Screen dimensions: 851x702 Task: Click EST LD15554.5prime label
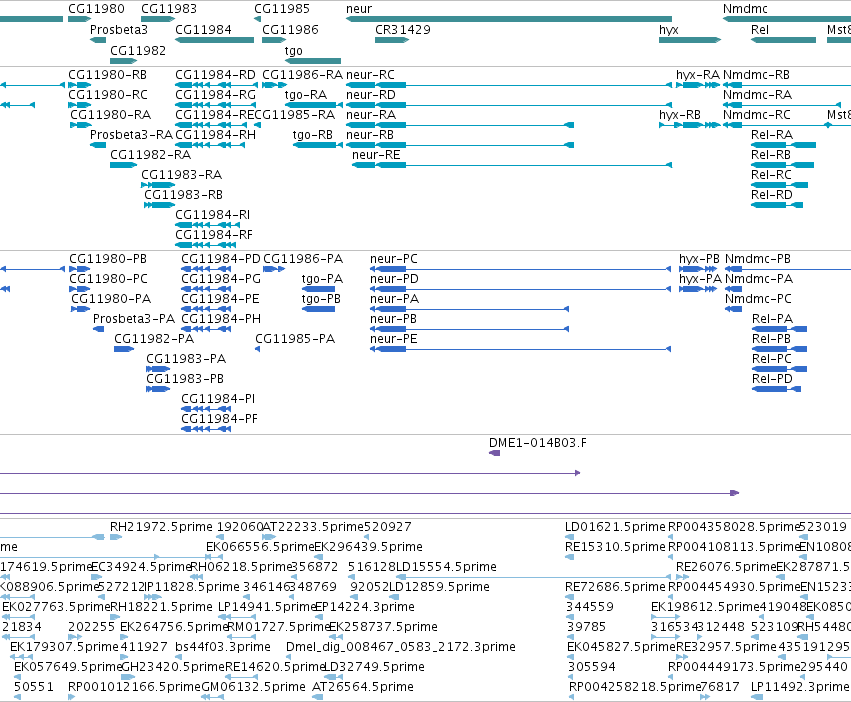pyautogui.click(x=446, y=566)
